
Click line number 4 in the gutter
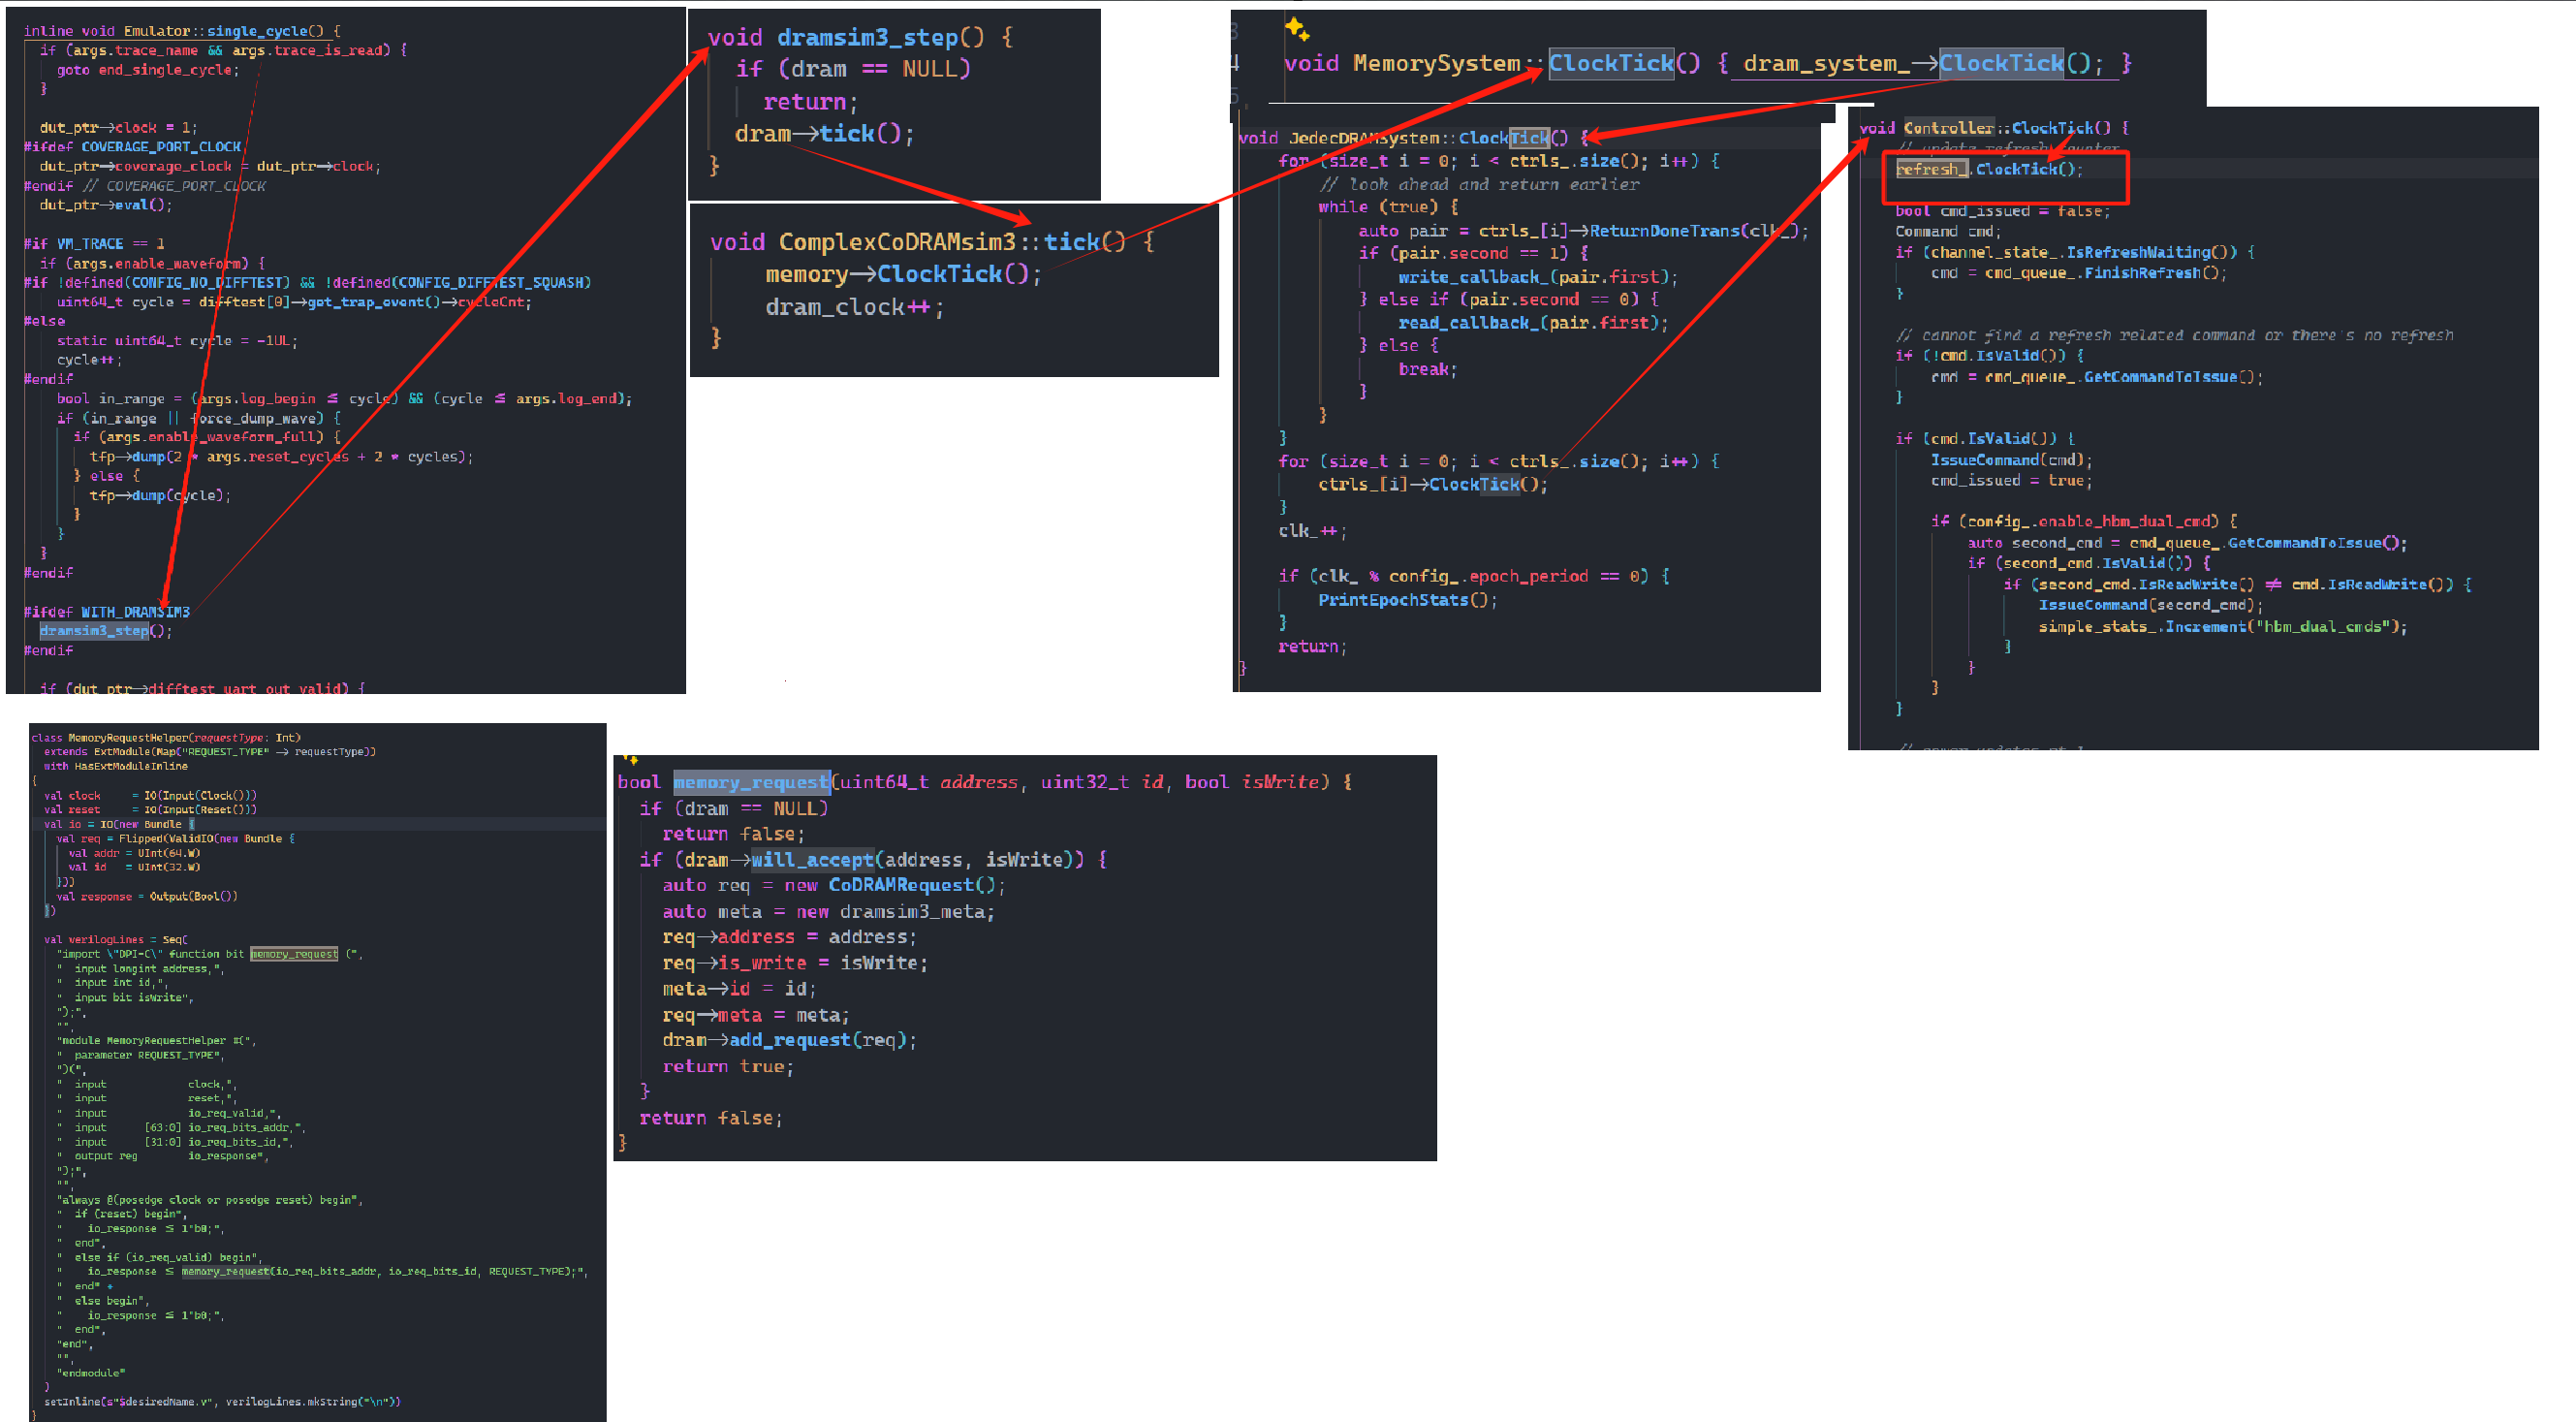point(1235,64)
